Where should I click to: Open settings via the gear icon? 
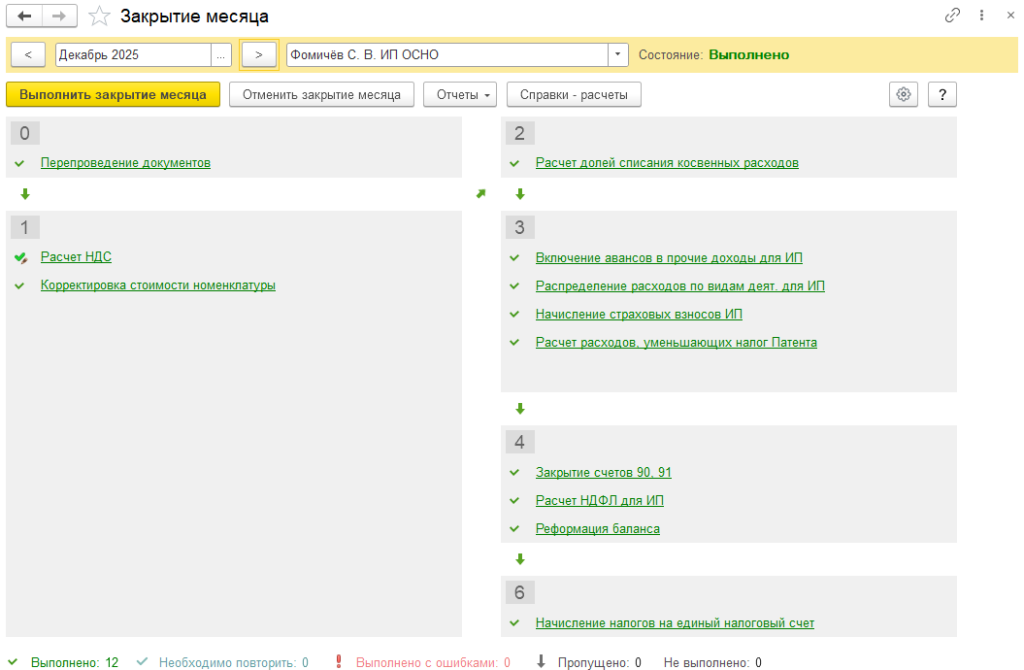click(x=904, y=94)
